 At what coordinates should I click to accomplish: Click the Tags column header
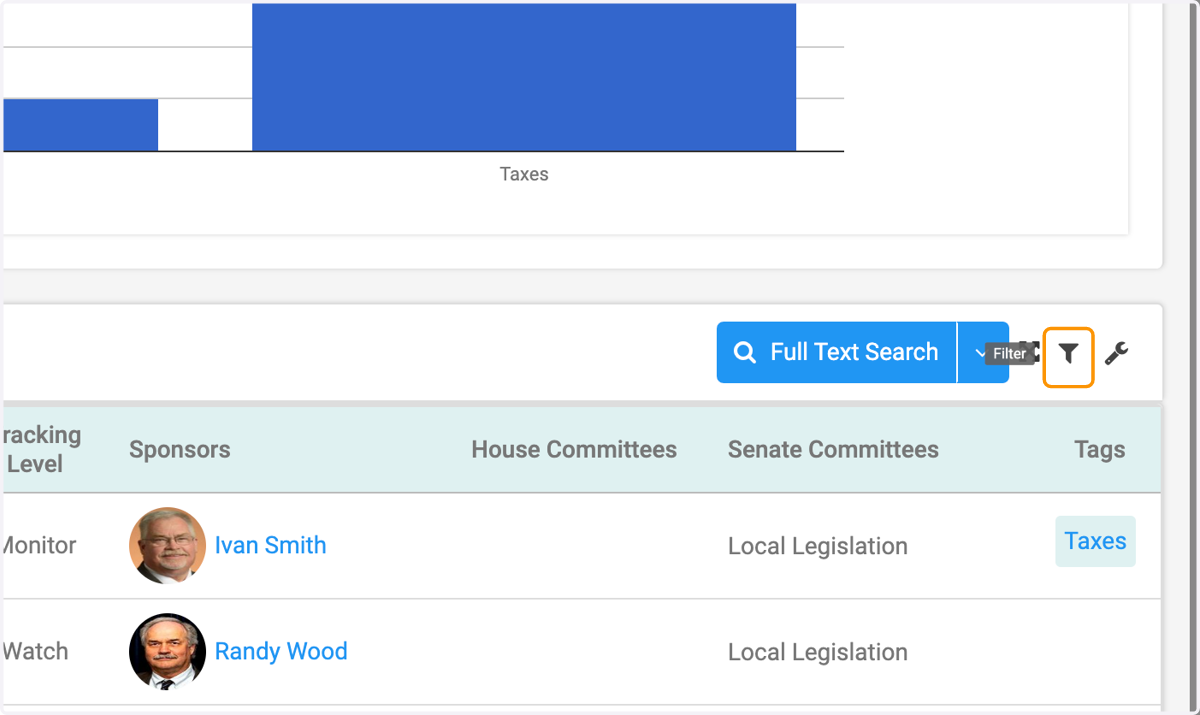(1099, 450)
